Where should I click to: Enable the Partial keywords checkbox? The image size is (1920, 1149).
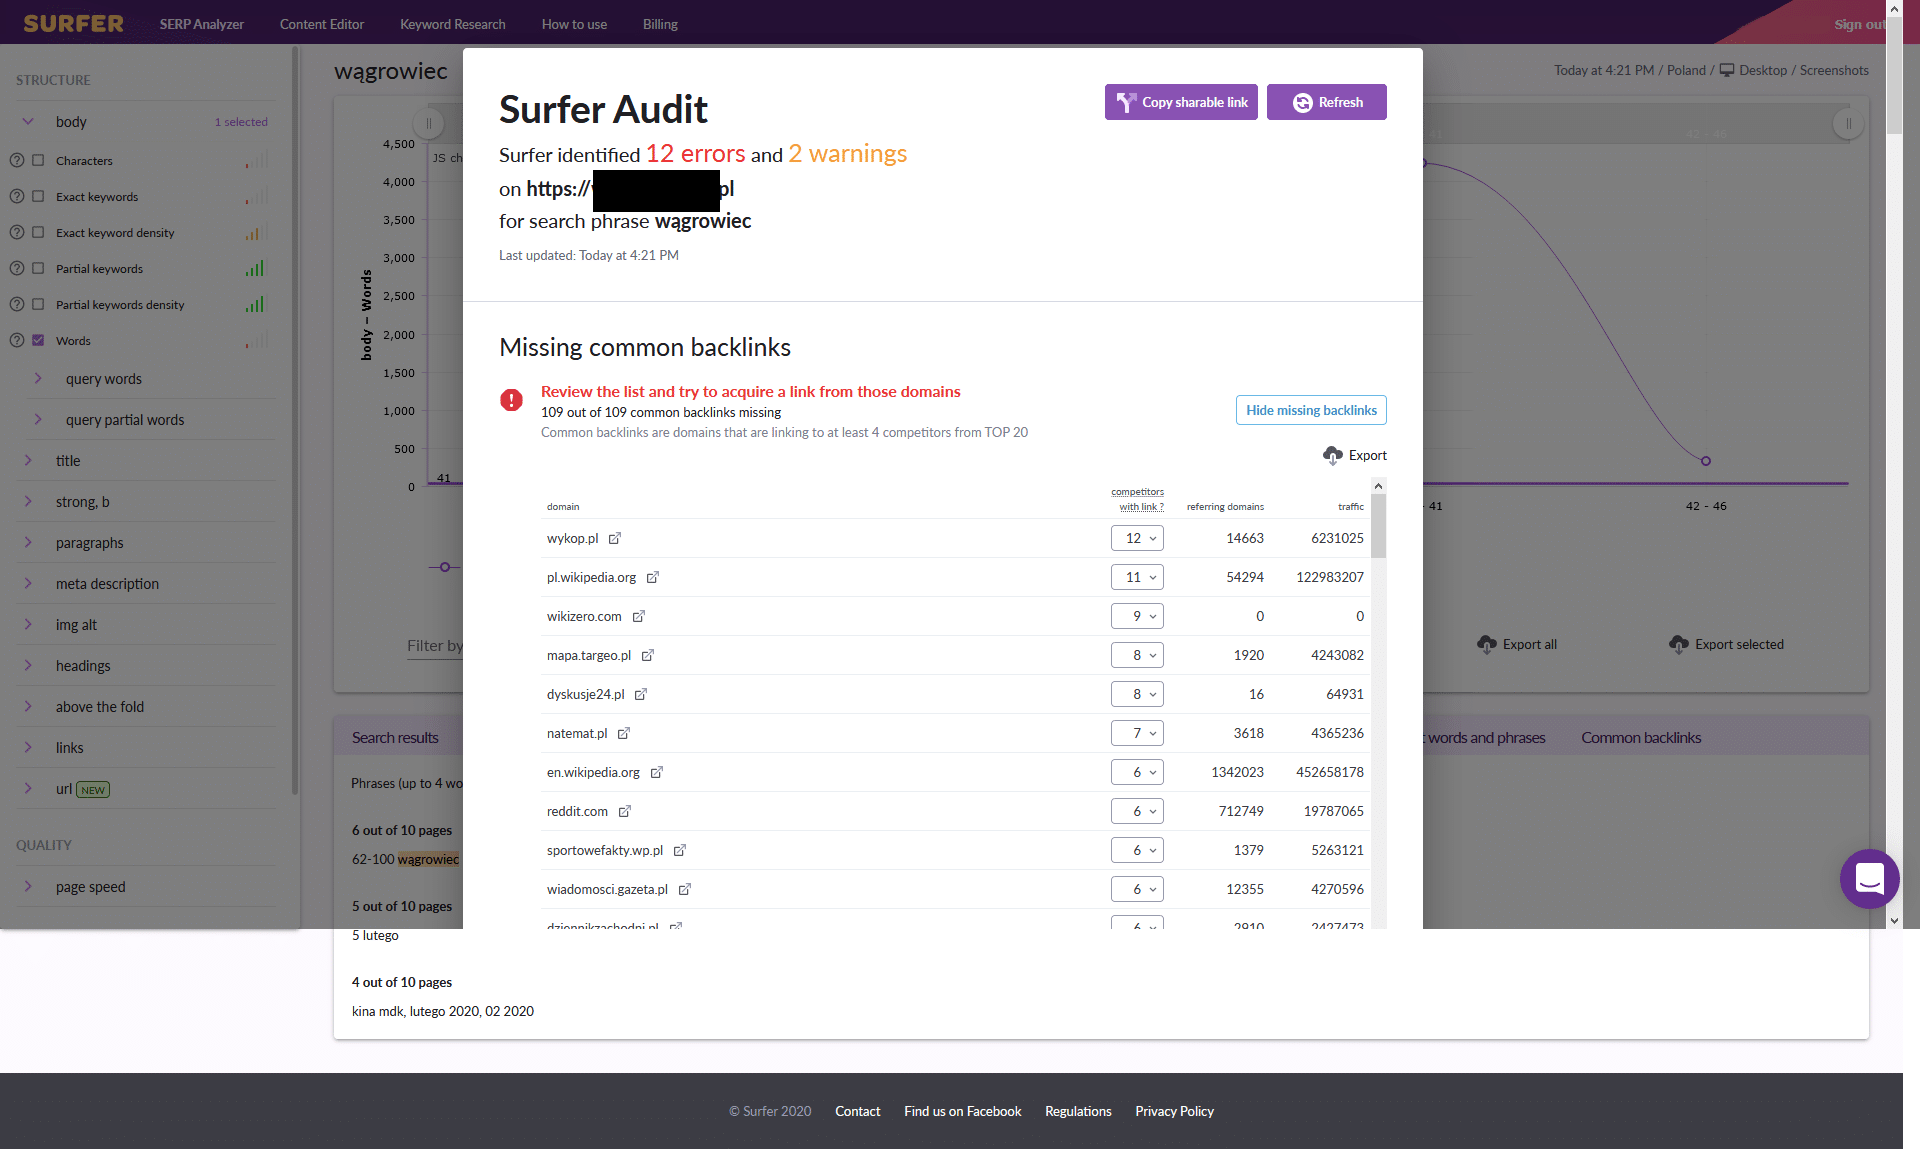pos(38,268)
